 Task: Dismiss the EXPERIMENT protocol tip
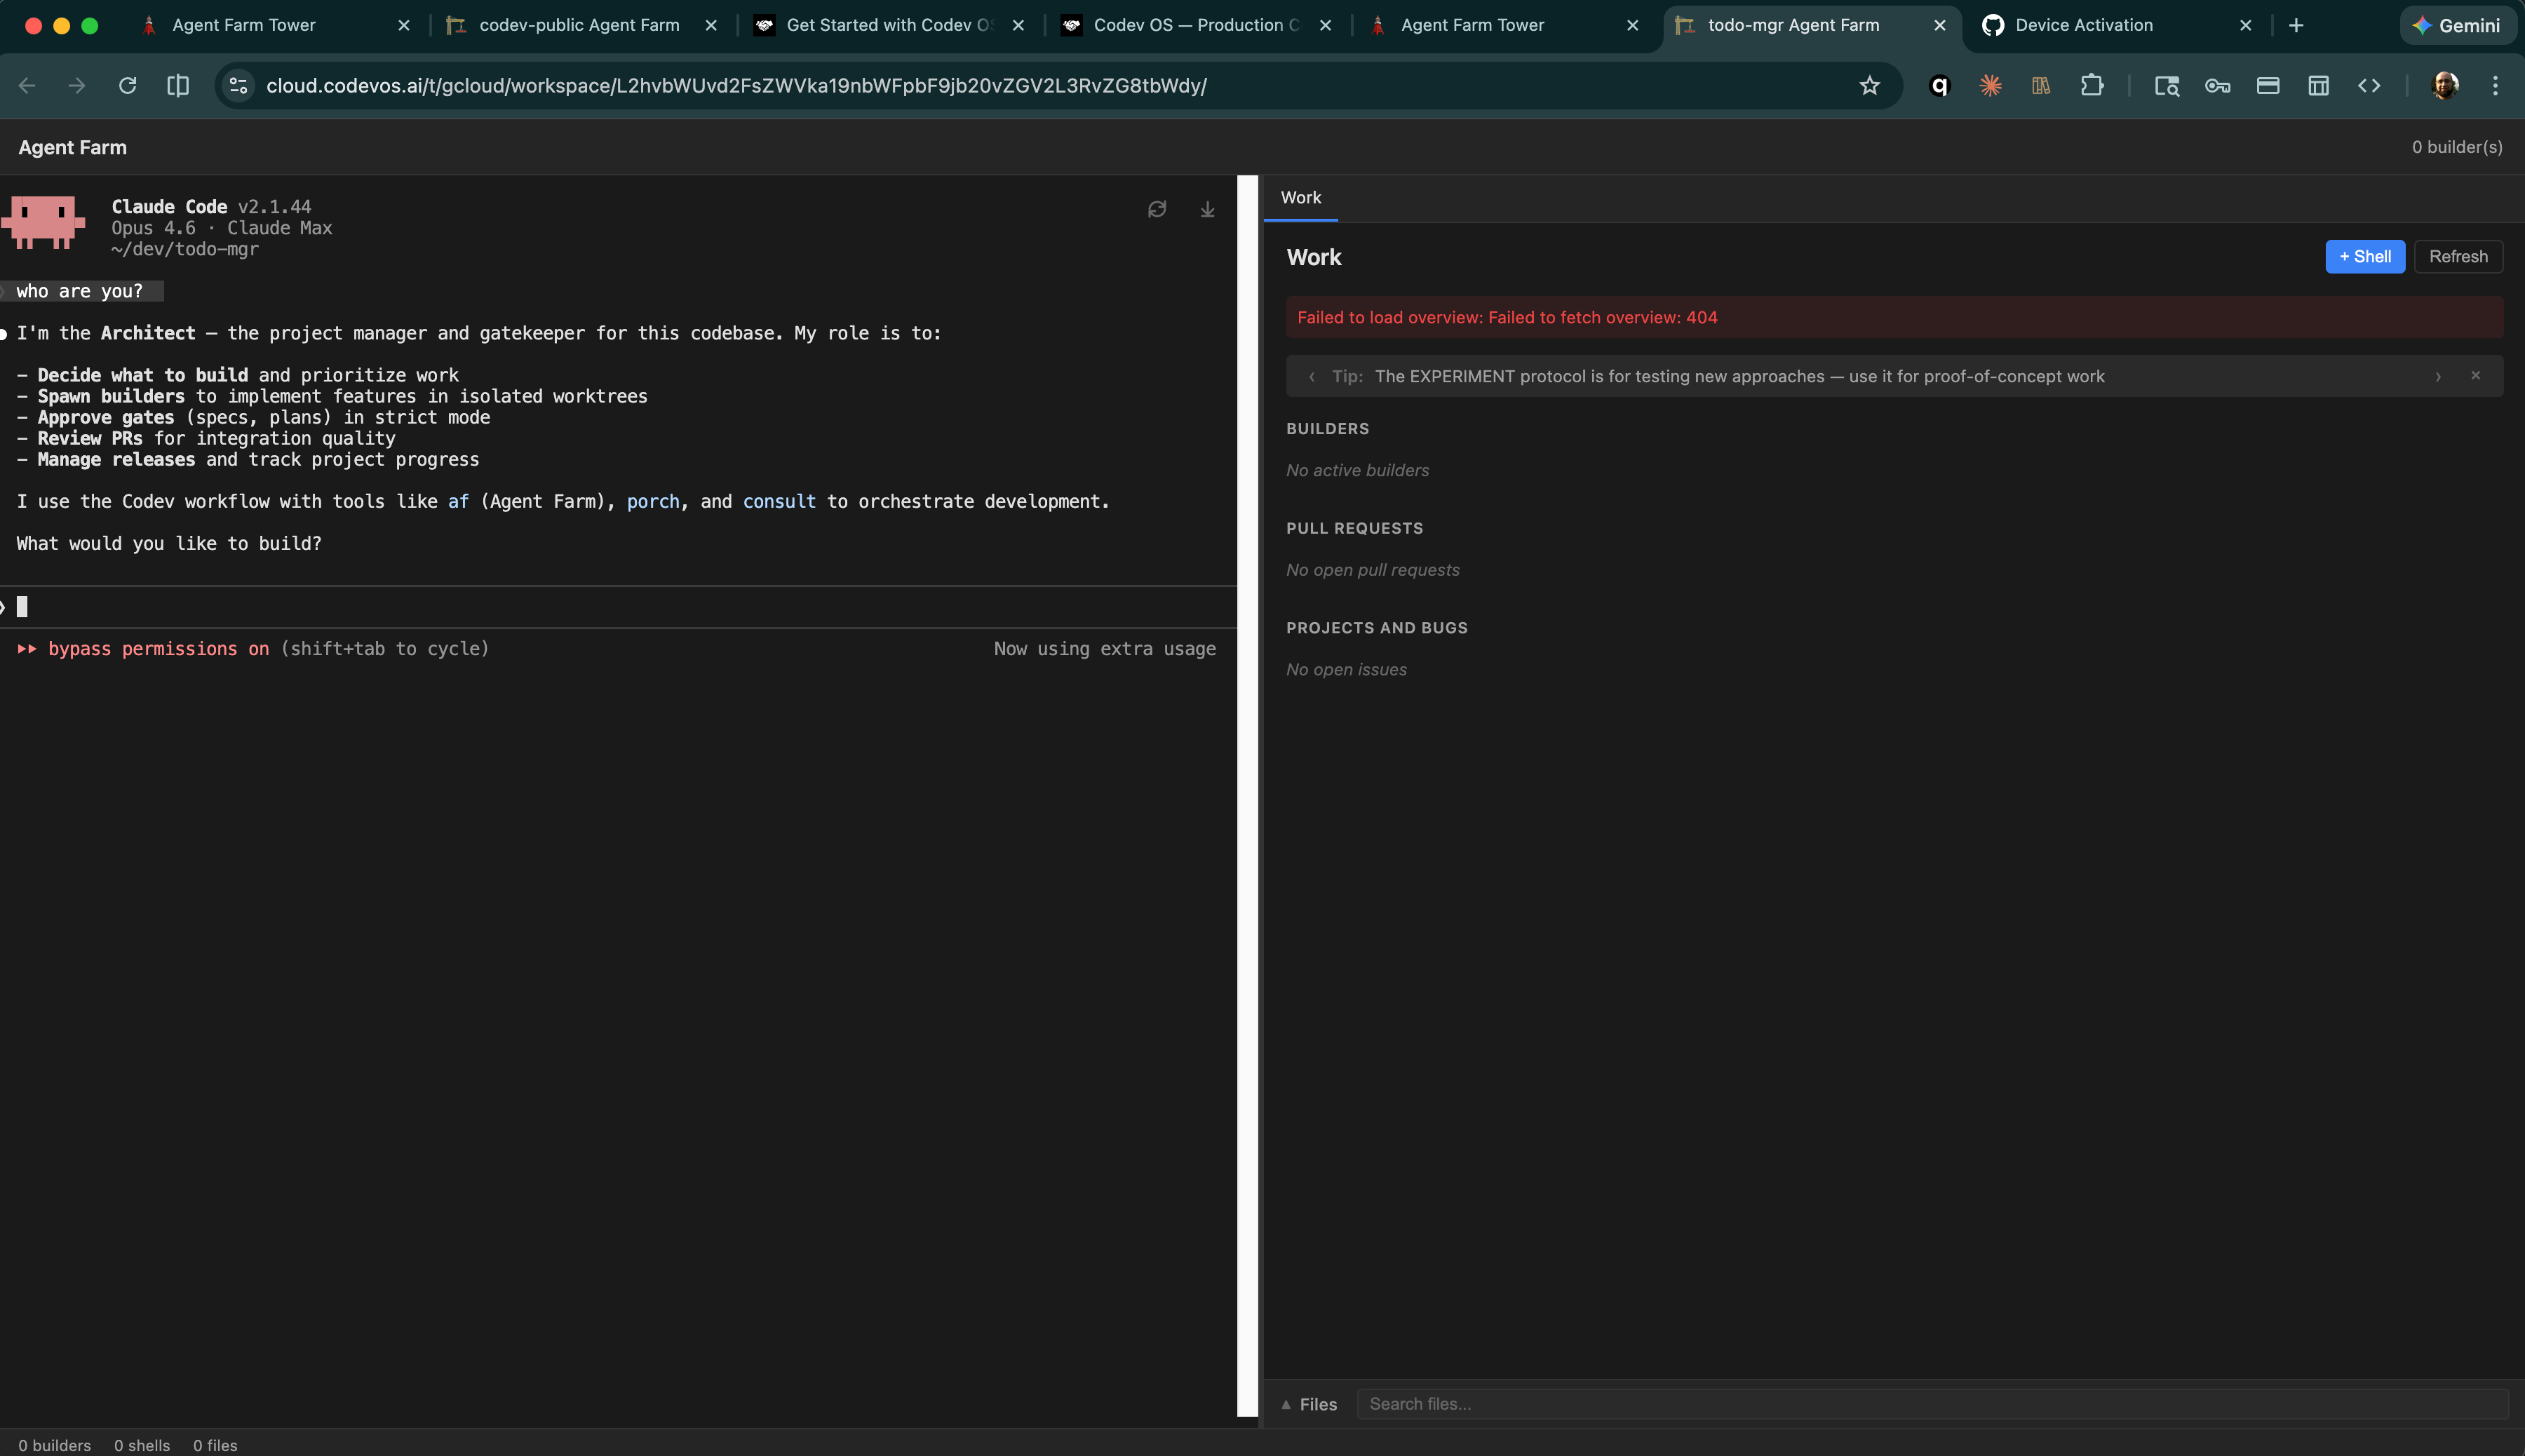(2476, 375)
